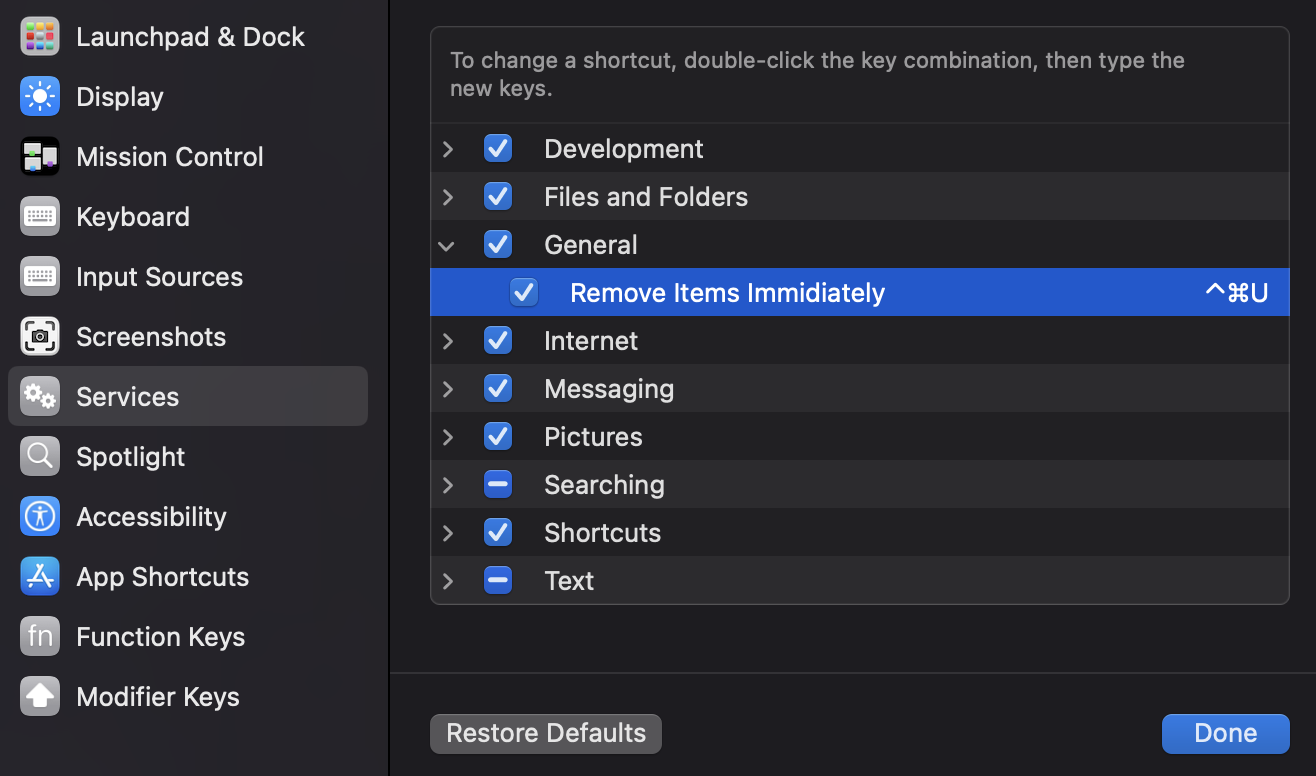Select the Launchpad & Dock icon

40,36
